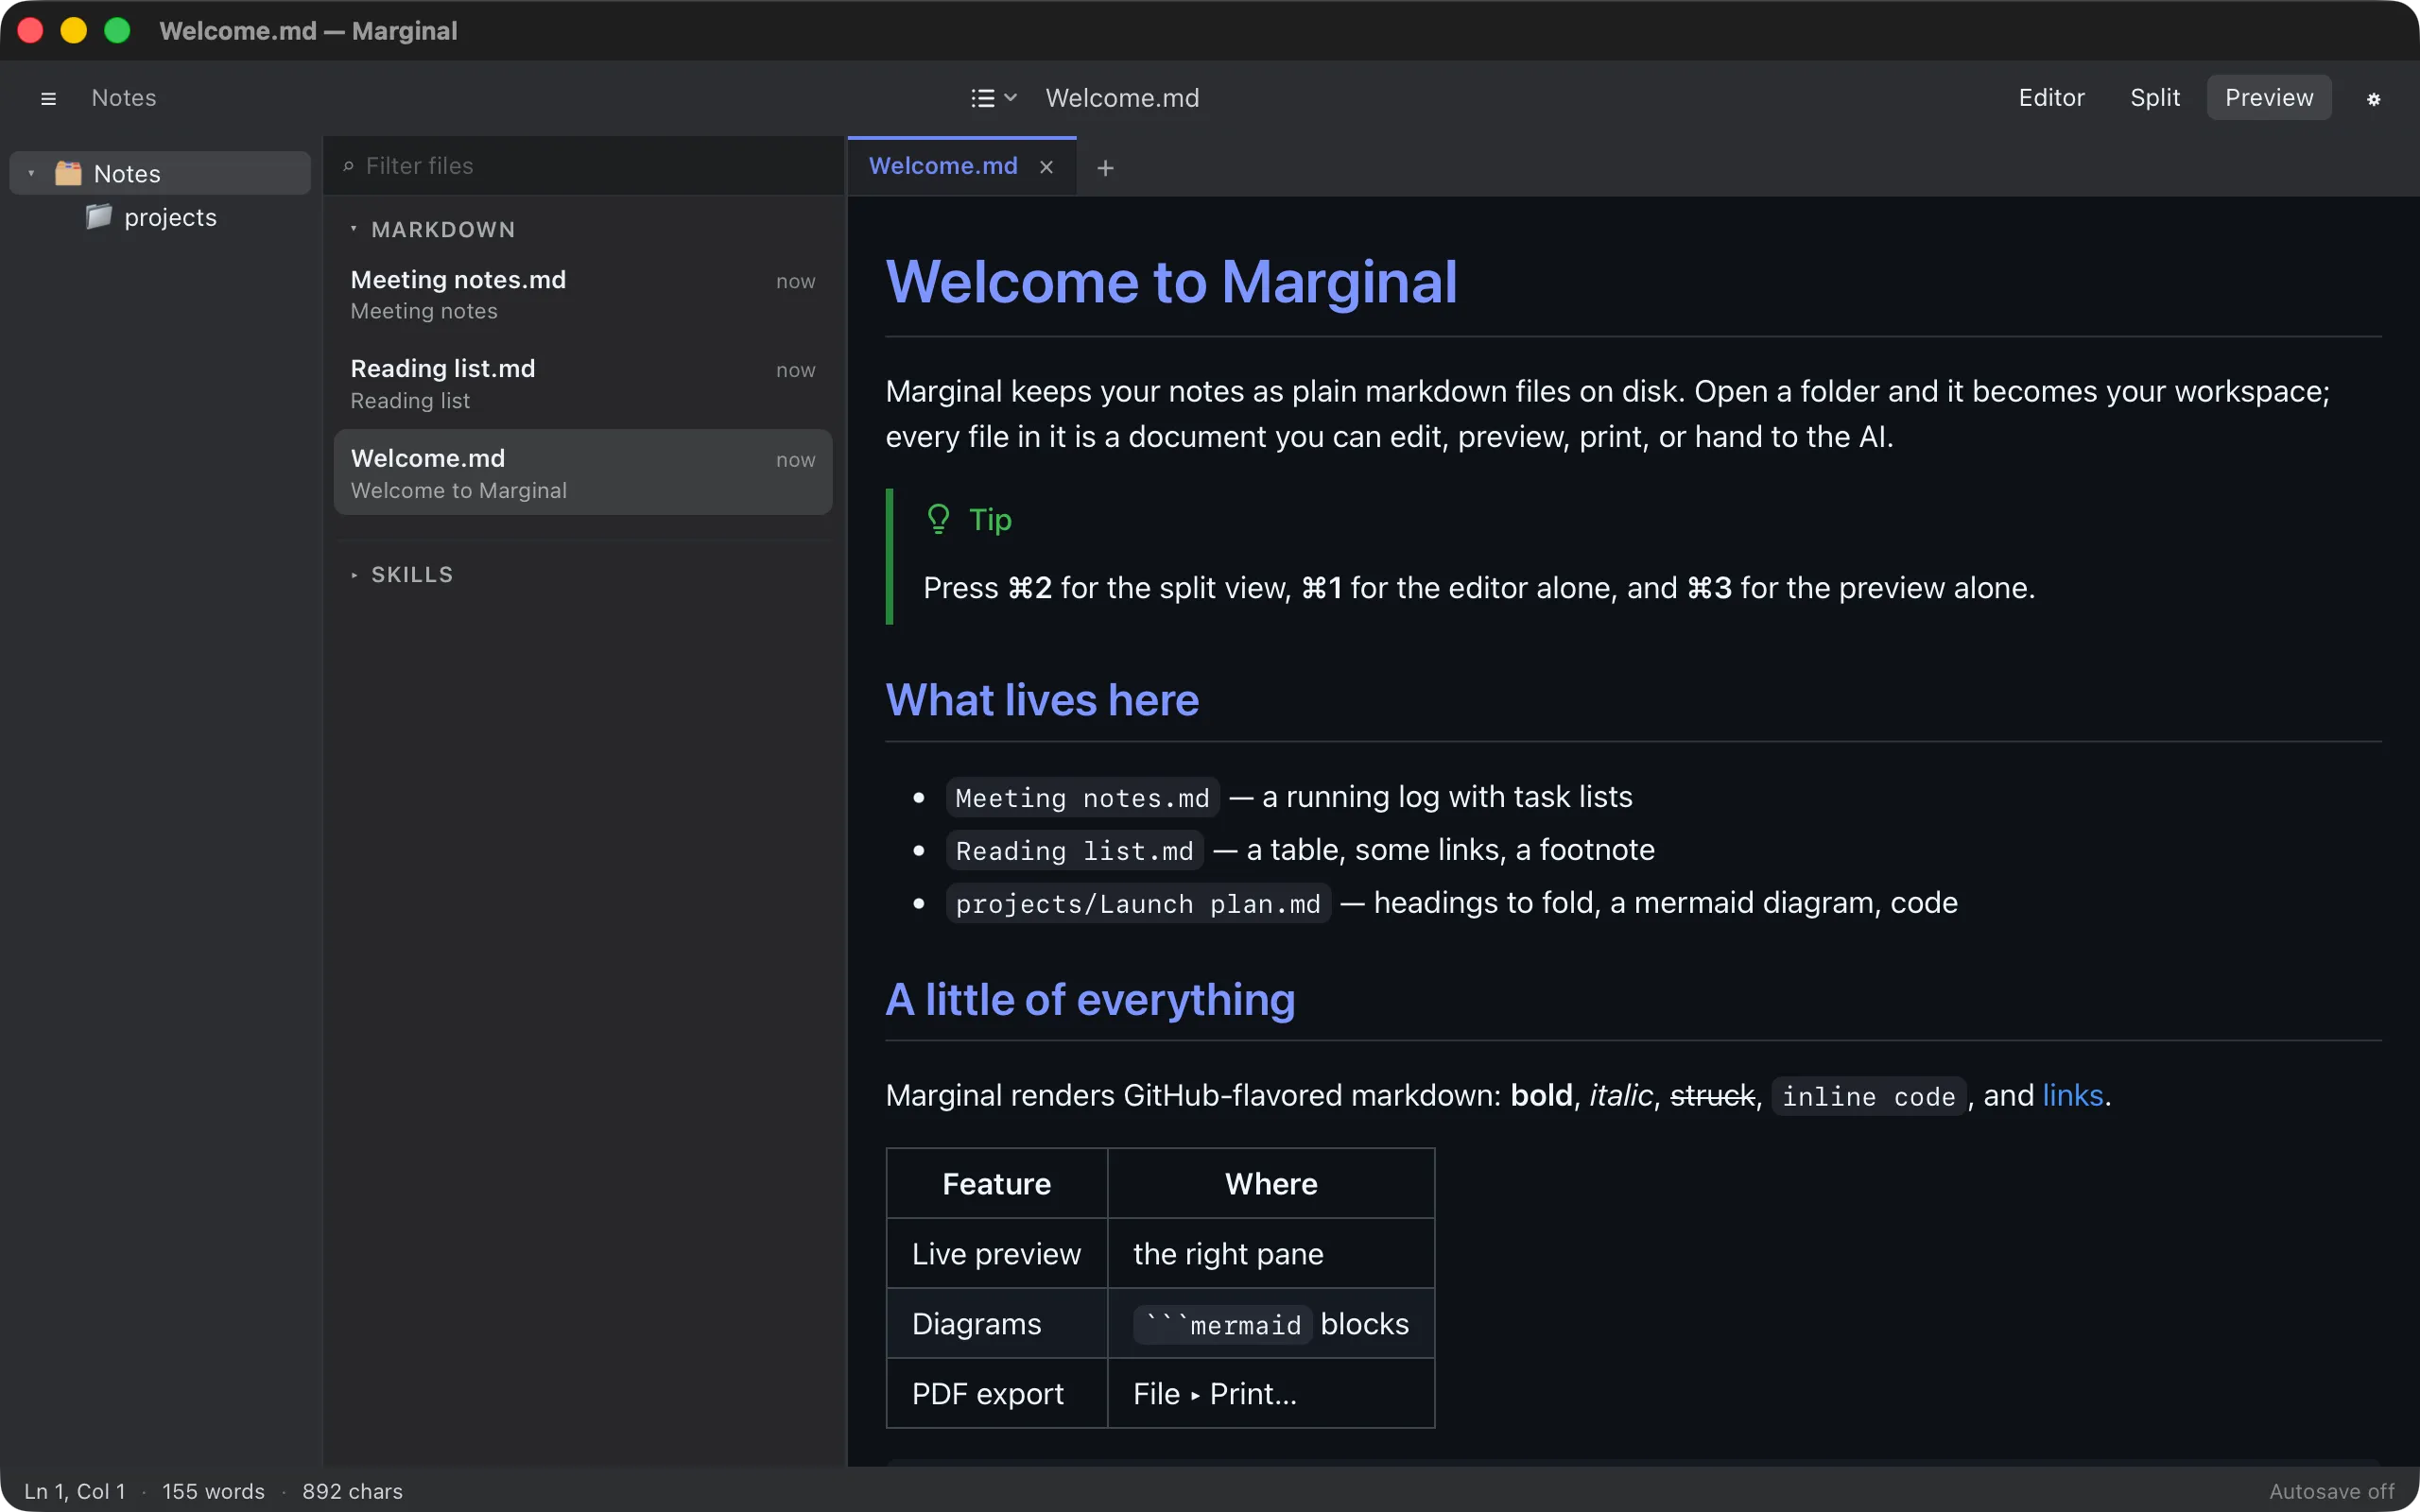Click the inline code sample text
This screenshot has height=1512, width=2420.
1868,1096
